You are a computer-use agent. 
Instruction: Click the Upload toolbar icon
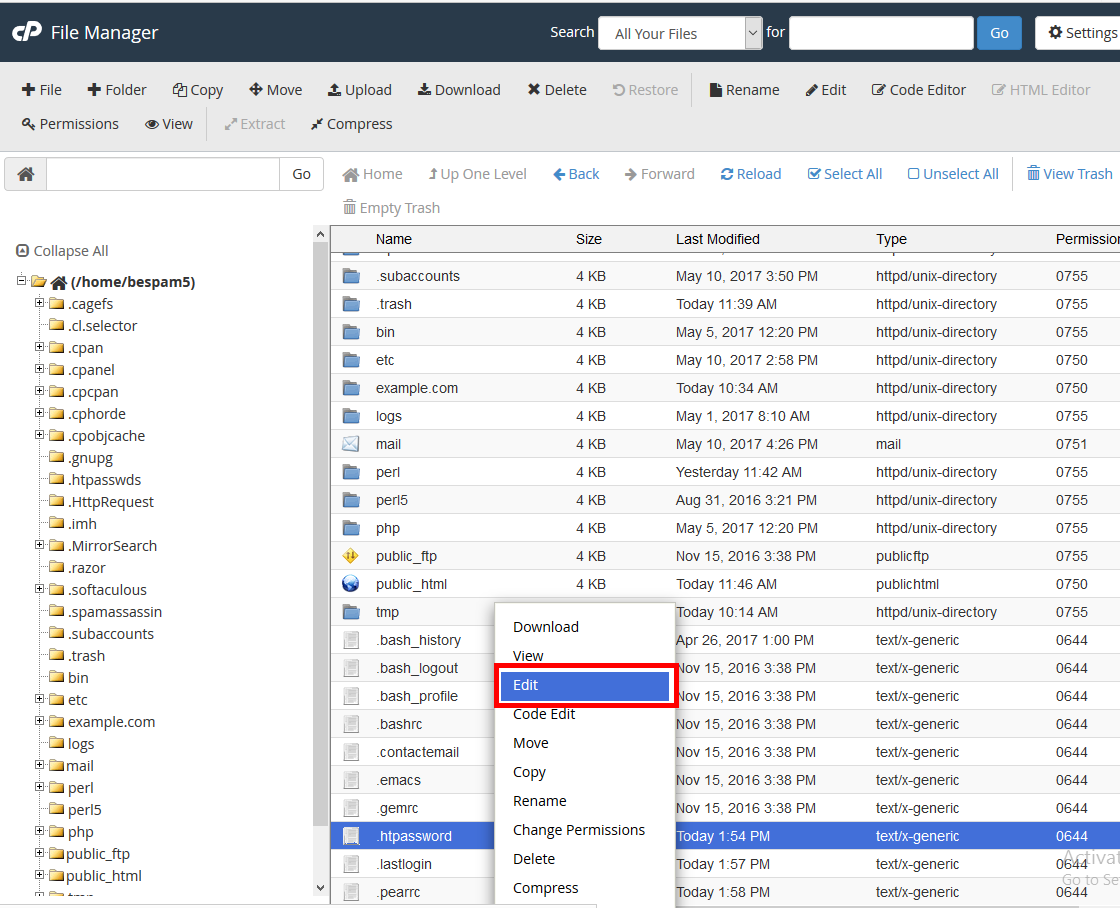334,90
